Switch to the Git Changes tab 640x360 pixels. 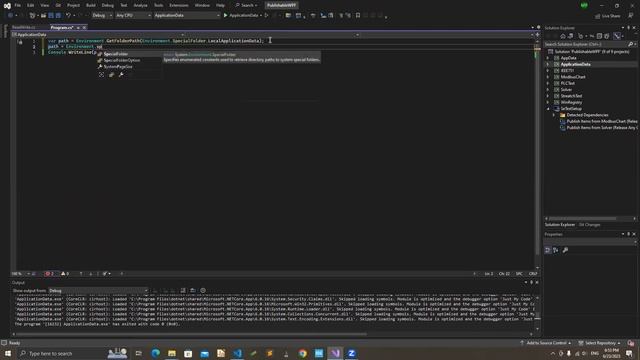point(589,225)
